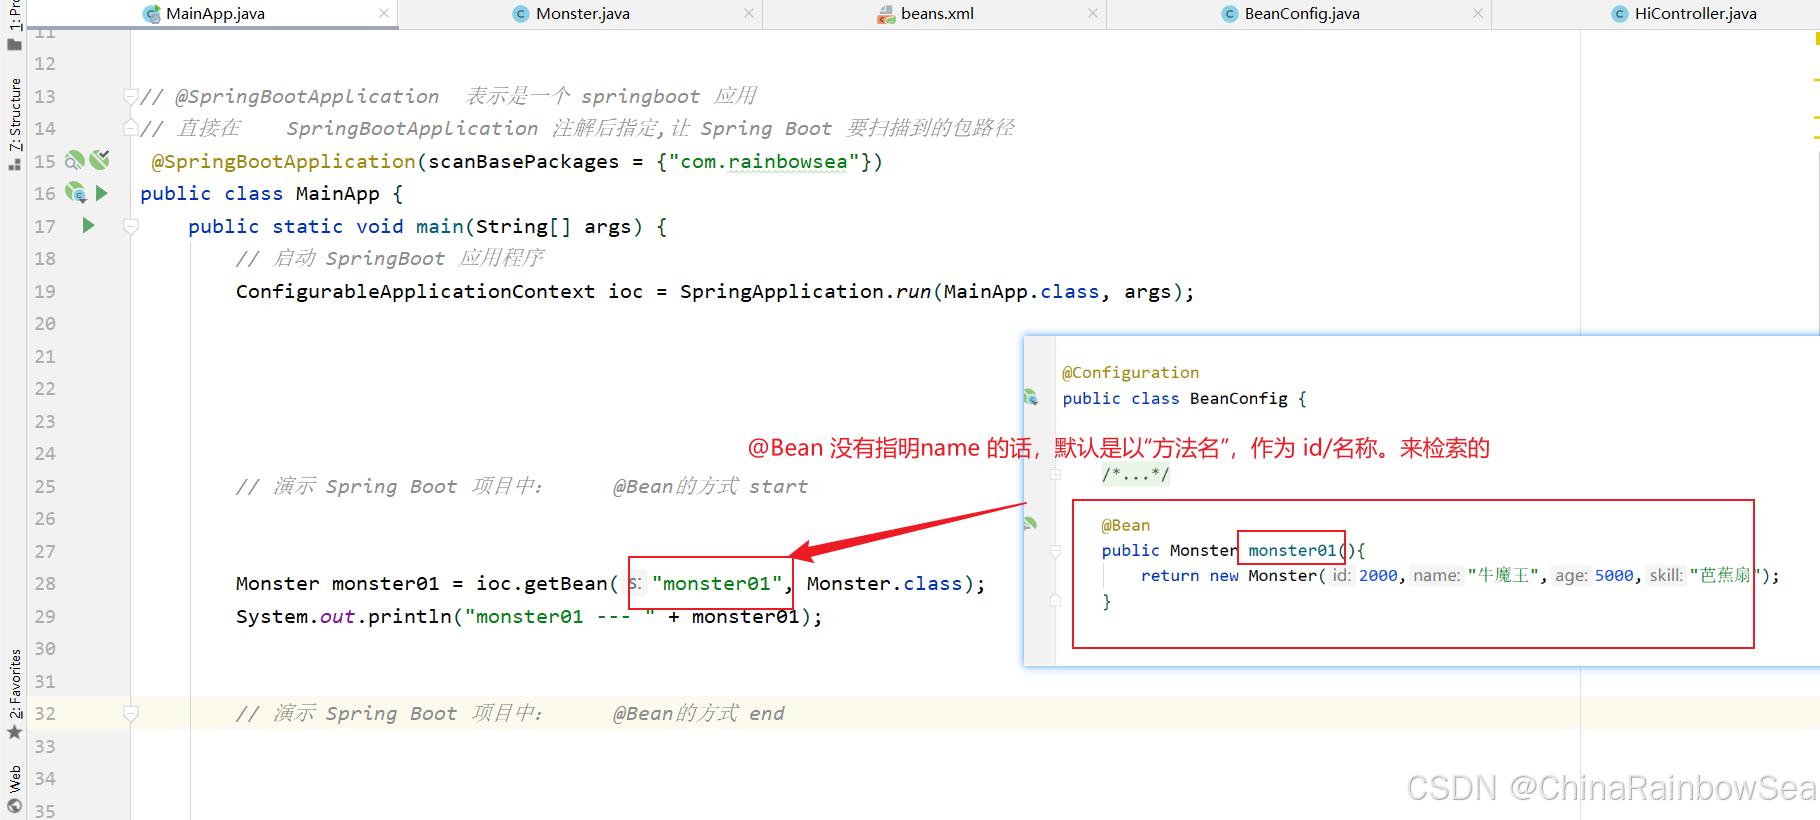This screenshot has height=820, width=1820.
Task: Click BeanConfig class name in the inset
Action: (1238, 398)
